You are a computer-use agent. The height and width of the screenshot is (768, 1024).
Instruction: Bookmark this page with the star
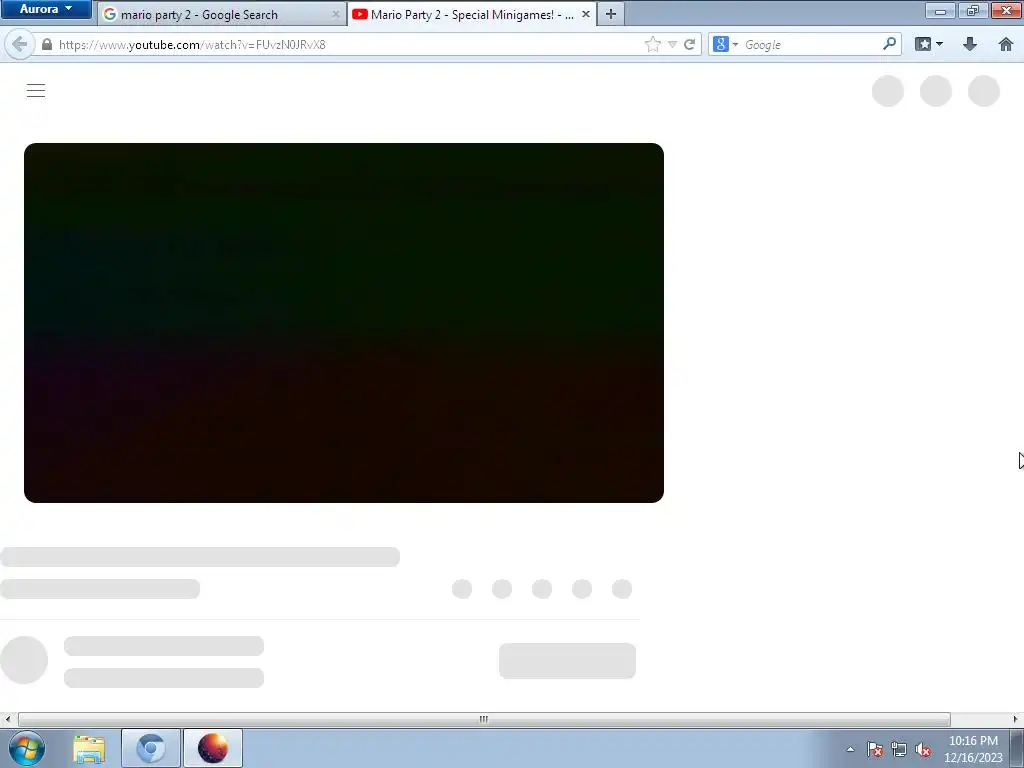[x=652, y=44]
